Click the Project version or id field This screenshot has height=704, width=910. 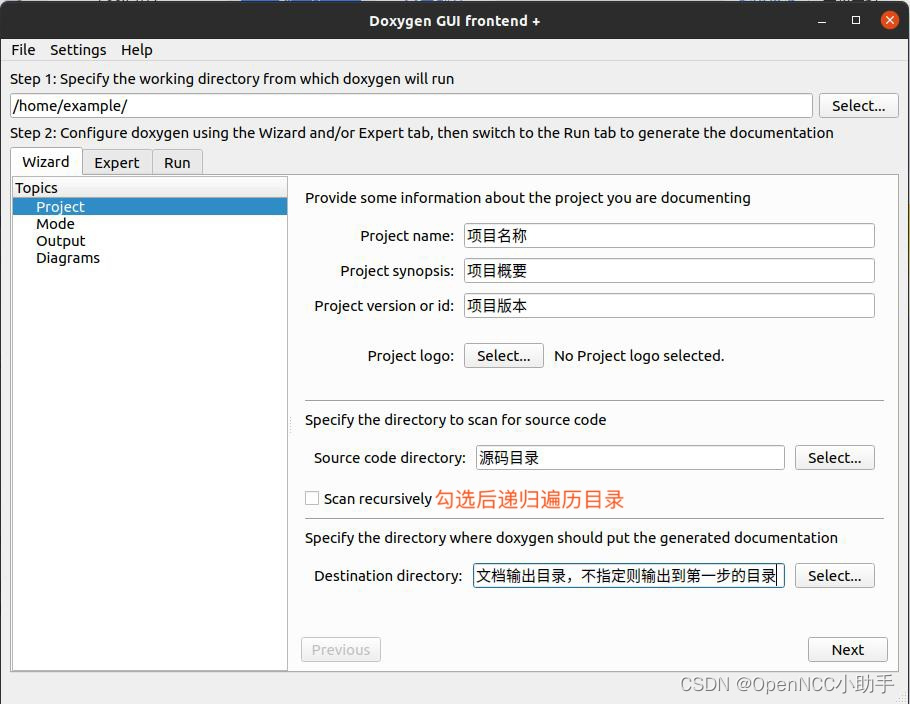click(x=669, y=305)
